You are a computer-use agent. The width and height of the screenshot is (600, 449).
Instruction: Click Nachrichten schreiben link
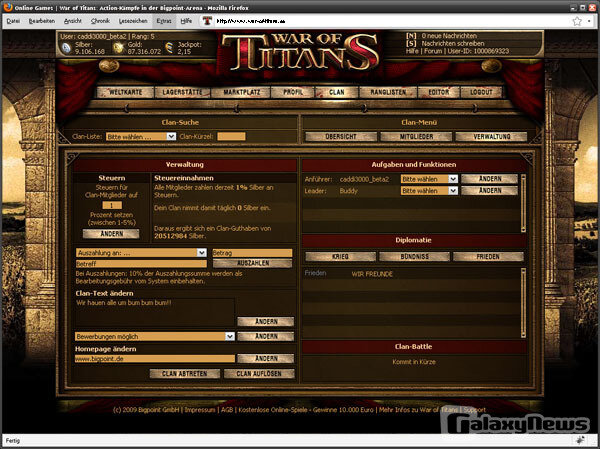[453, 44]
